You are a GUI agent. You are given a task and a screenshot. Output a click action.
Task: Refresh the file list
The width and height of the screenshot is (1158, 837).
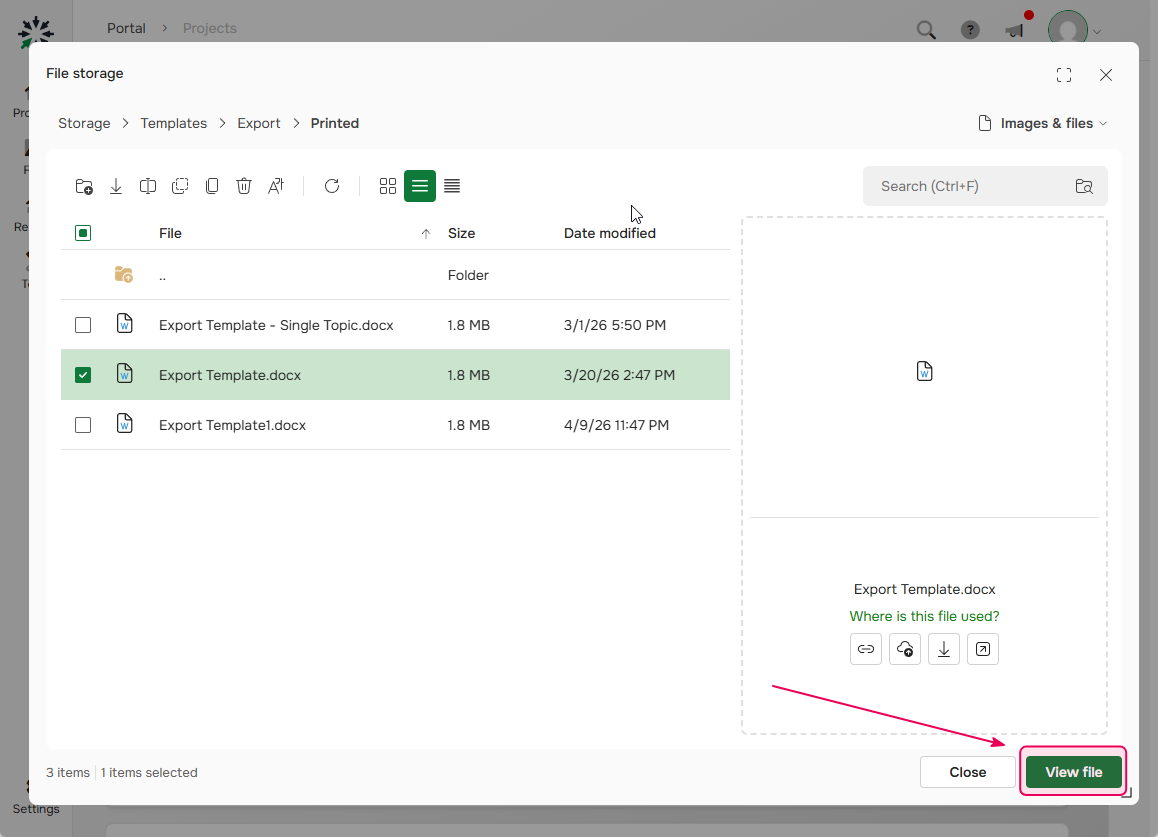point(332,186)
